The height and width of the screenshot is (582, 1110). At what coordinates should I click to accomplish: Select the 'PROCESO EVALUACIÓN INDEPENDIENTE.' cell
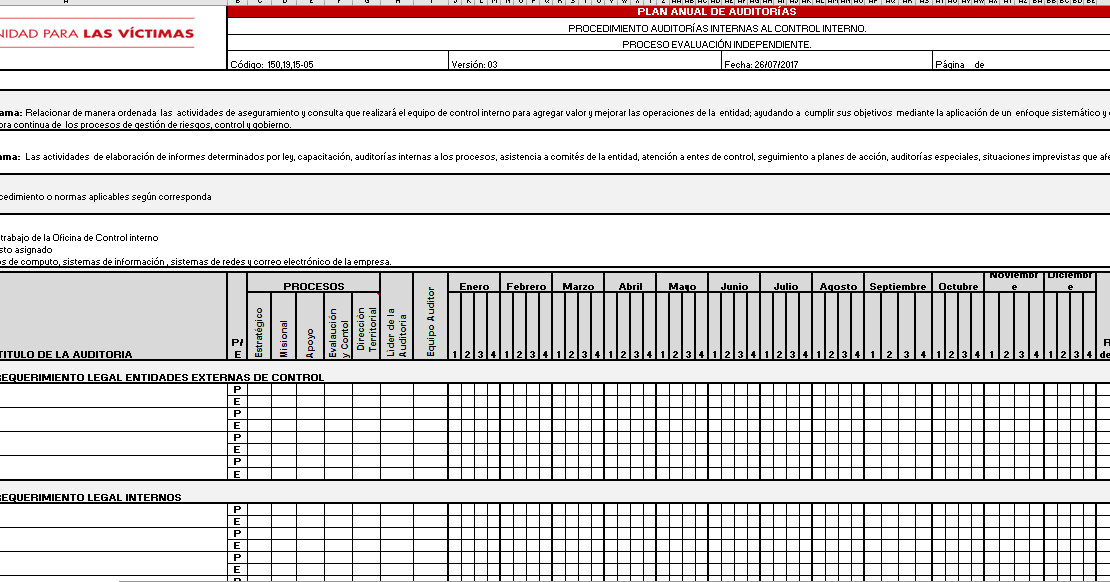[x=668, y=45]
